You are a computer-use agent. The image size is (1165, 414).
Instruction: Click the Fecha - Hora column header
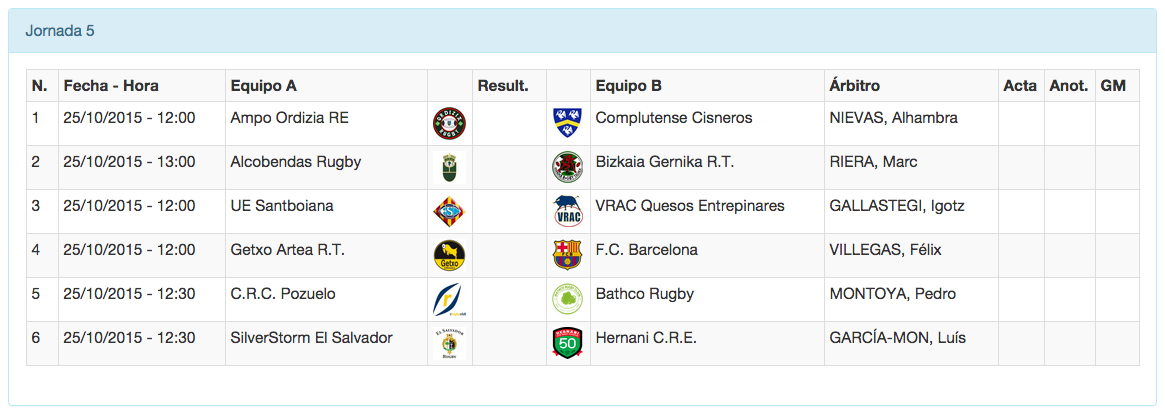click(111, 86)
